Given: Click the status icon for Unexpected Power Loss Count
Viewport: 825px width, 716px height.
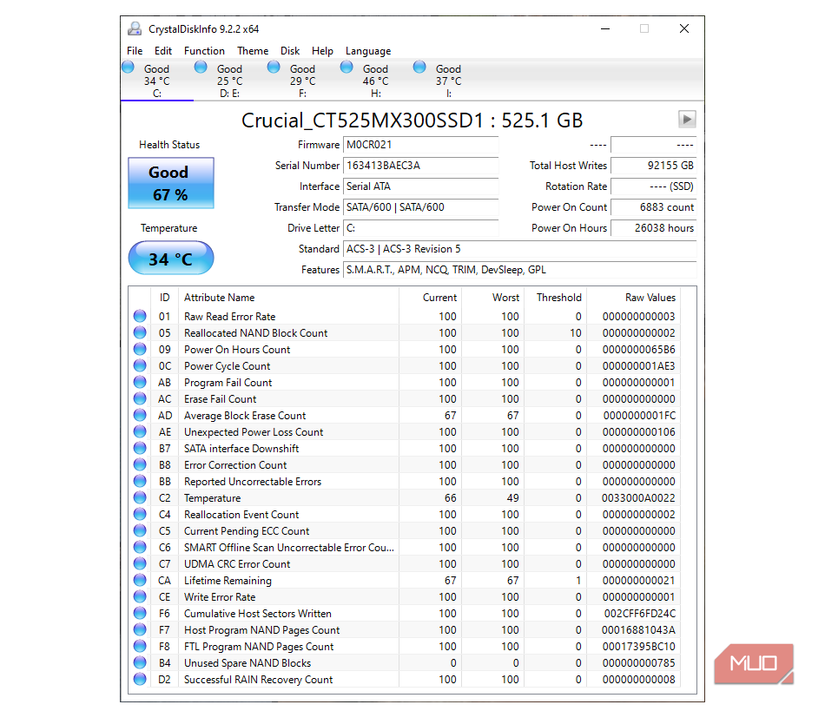Looking at the screenshot, I should click(140, 431).
